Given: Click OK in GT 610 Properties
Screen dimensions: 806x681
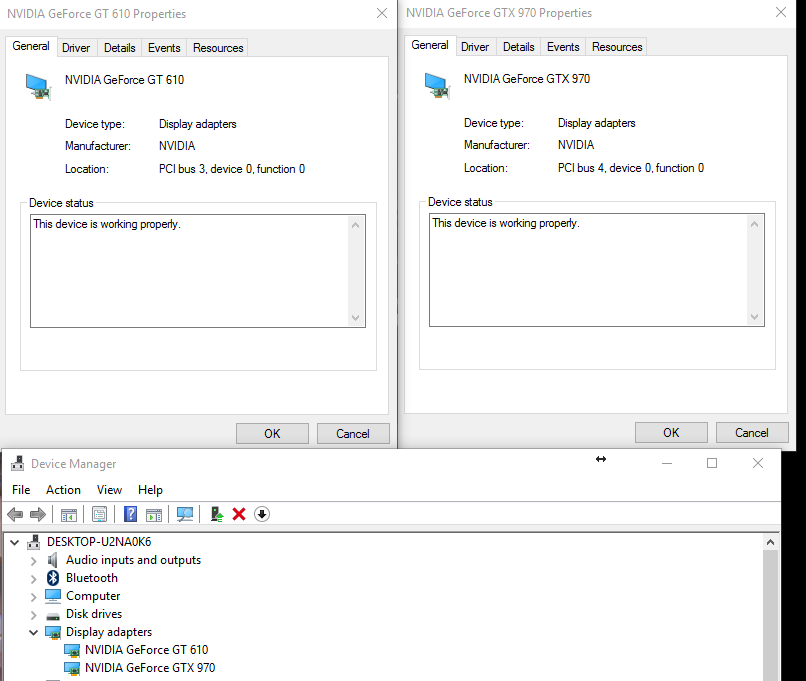Looking at the screenshot, I should tap(272, 434).
